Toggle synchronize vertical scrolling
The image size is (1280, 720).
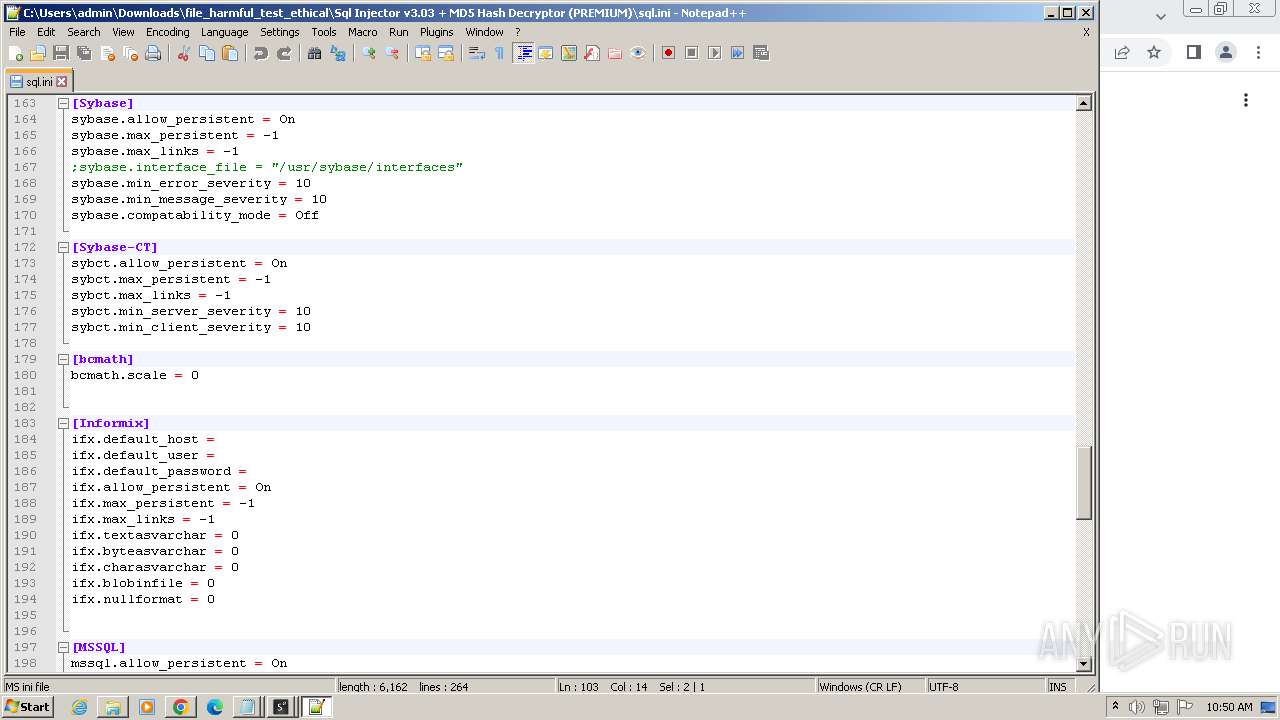(423, 53)
